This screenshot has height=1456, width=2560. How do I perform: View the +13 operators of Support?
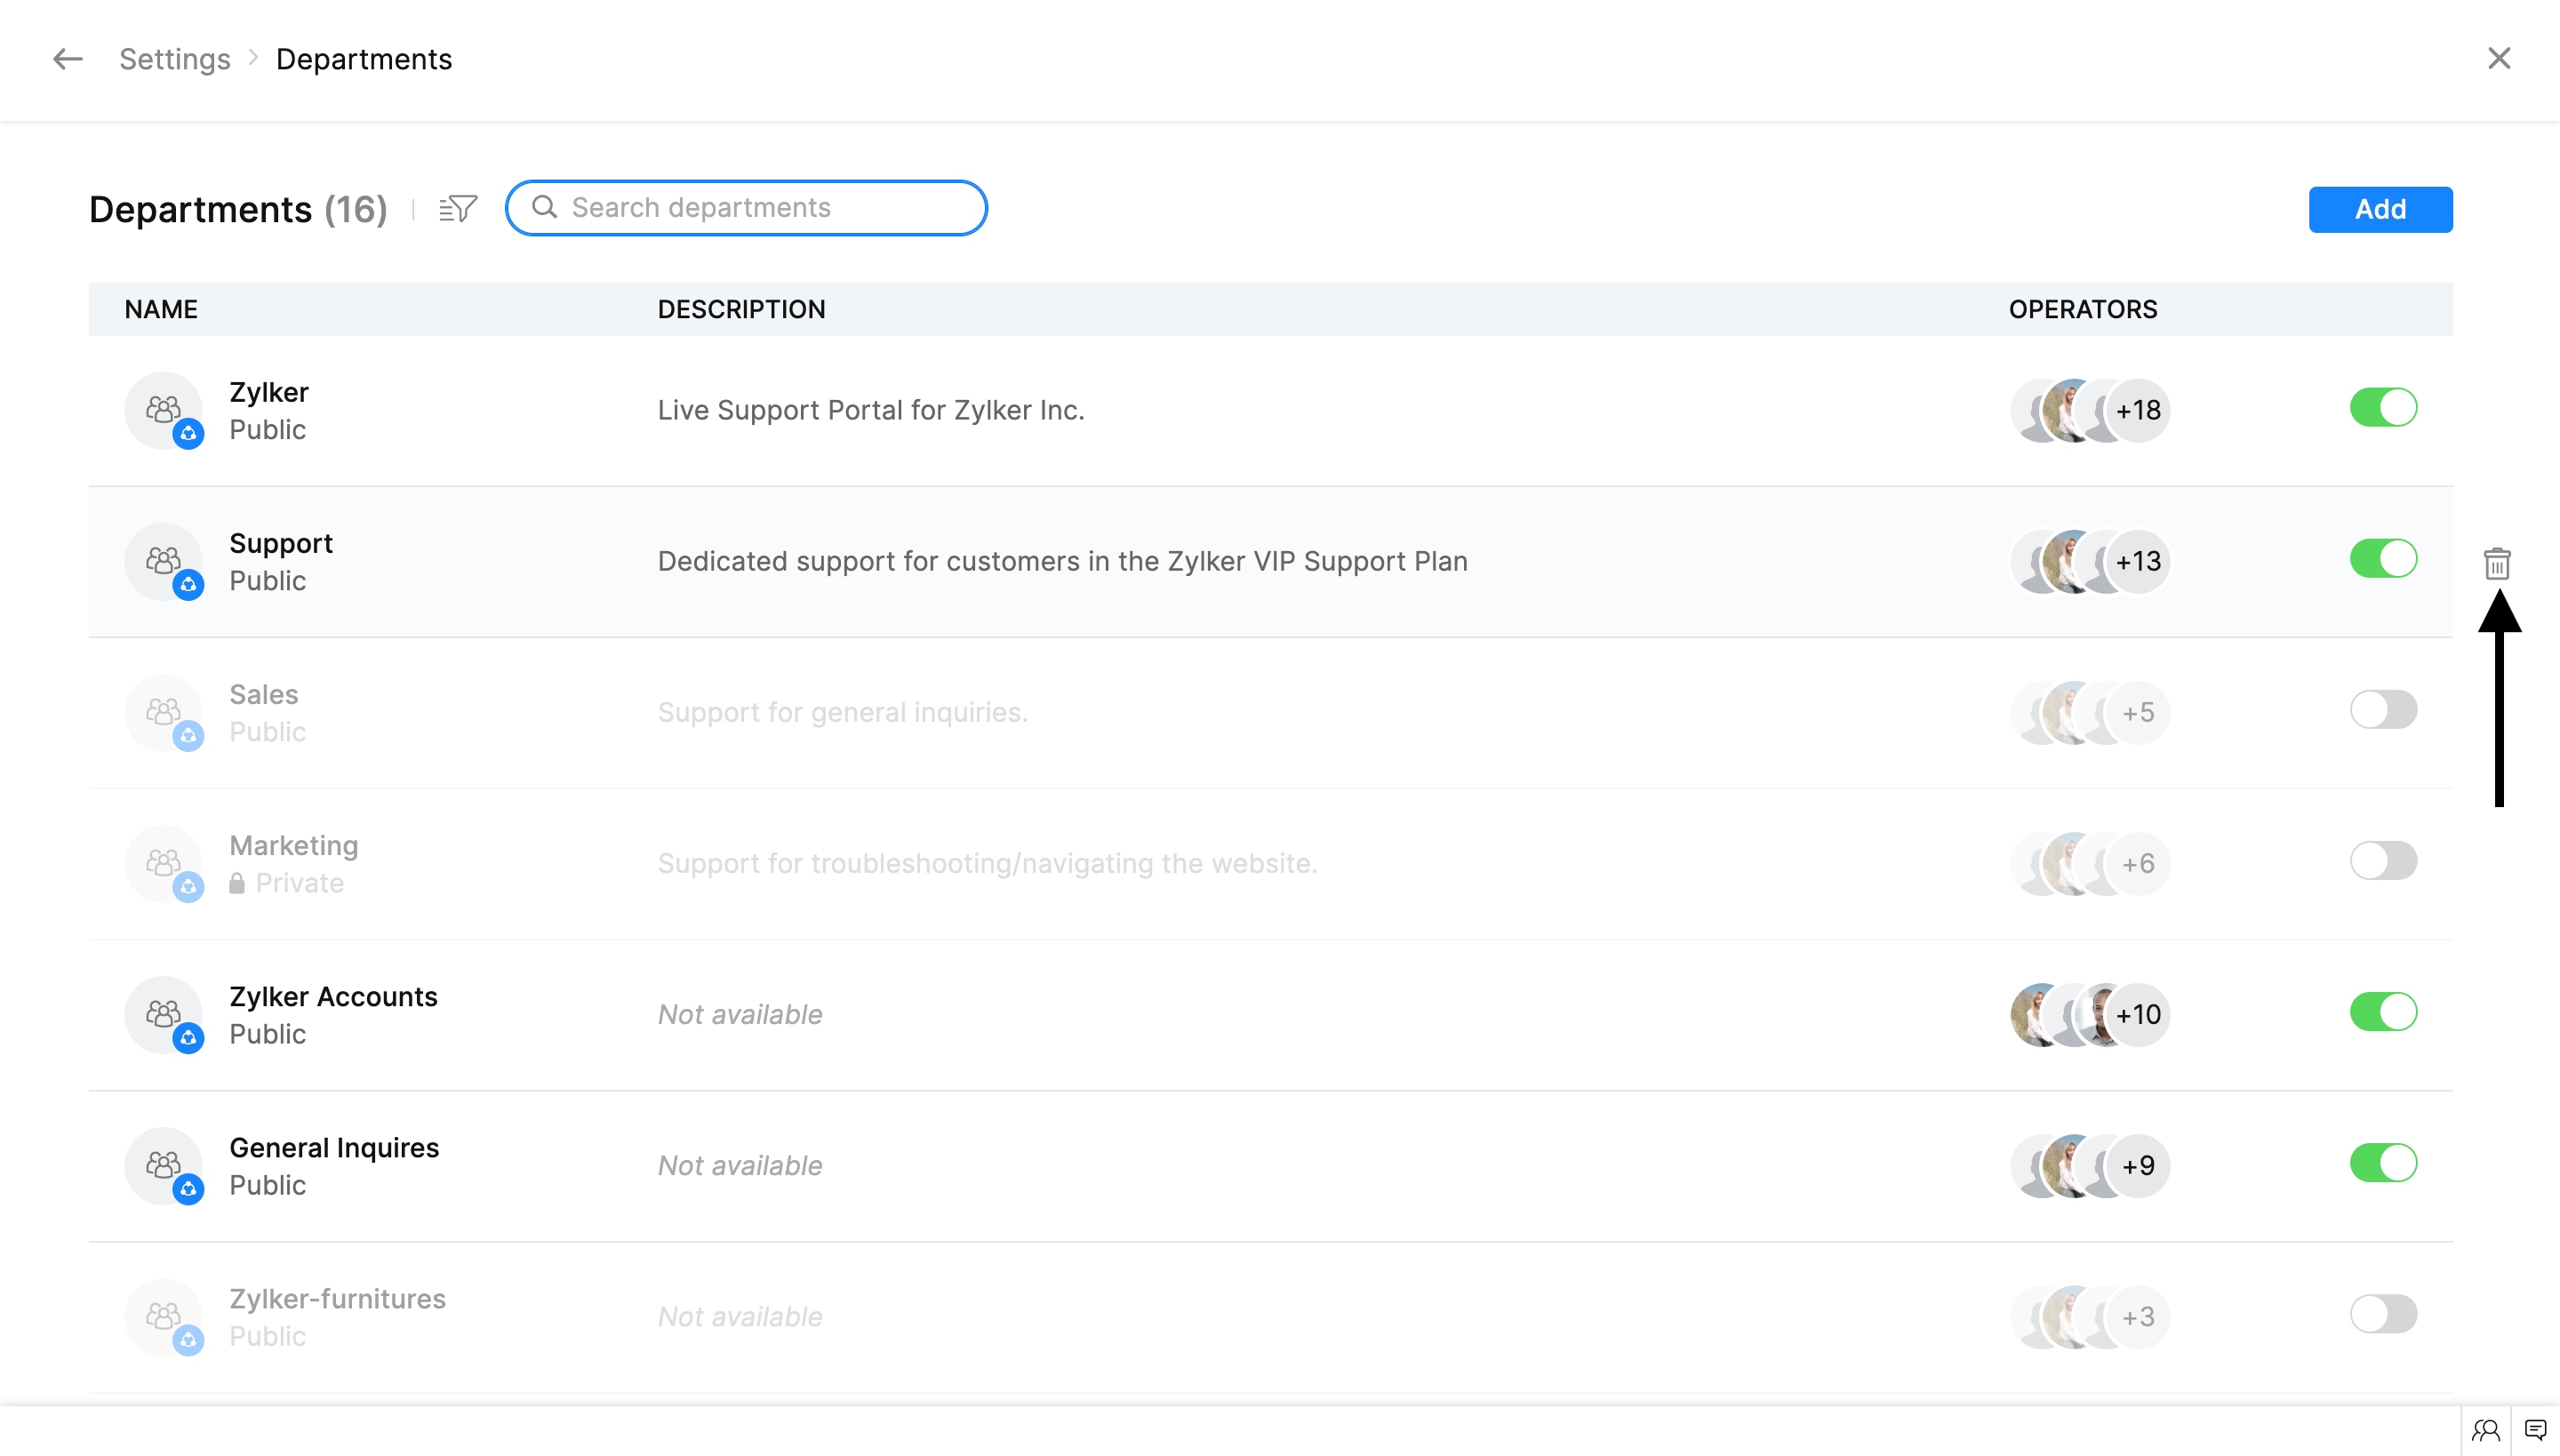pyautogui.click(x=2137, y=561)
